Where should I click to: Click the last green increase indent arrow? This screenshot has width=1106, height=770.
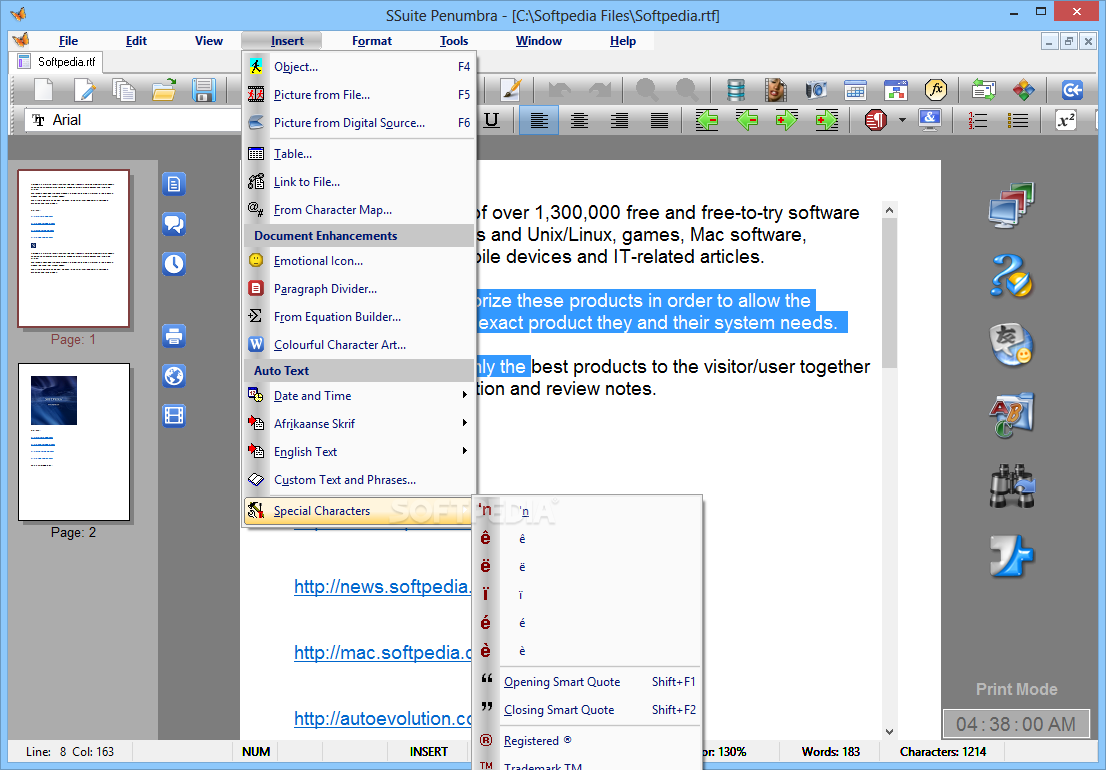[x=827, y=121]
